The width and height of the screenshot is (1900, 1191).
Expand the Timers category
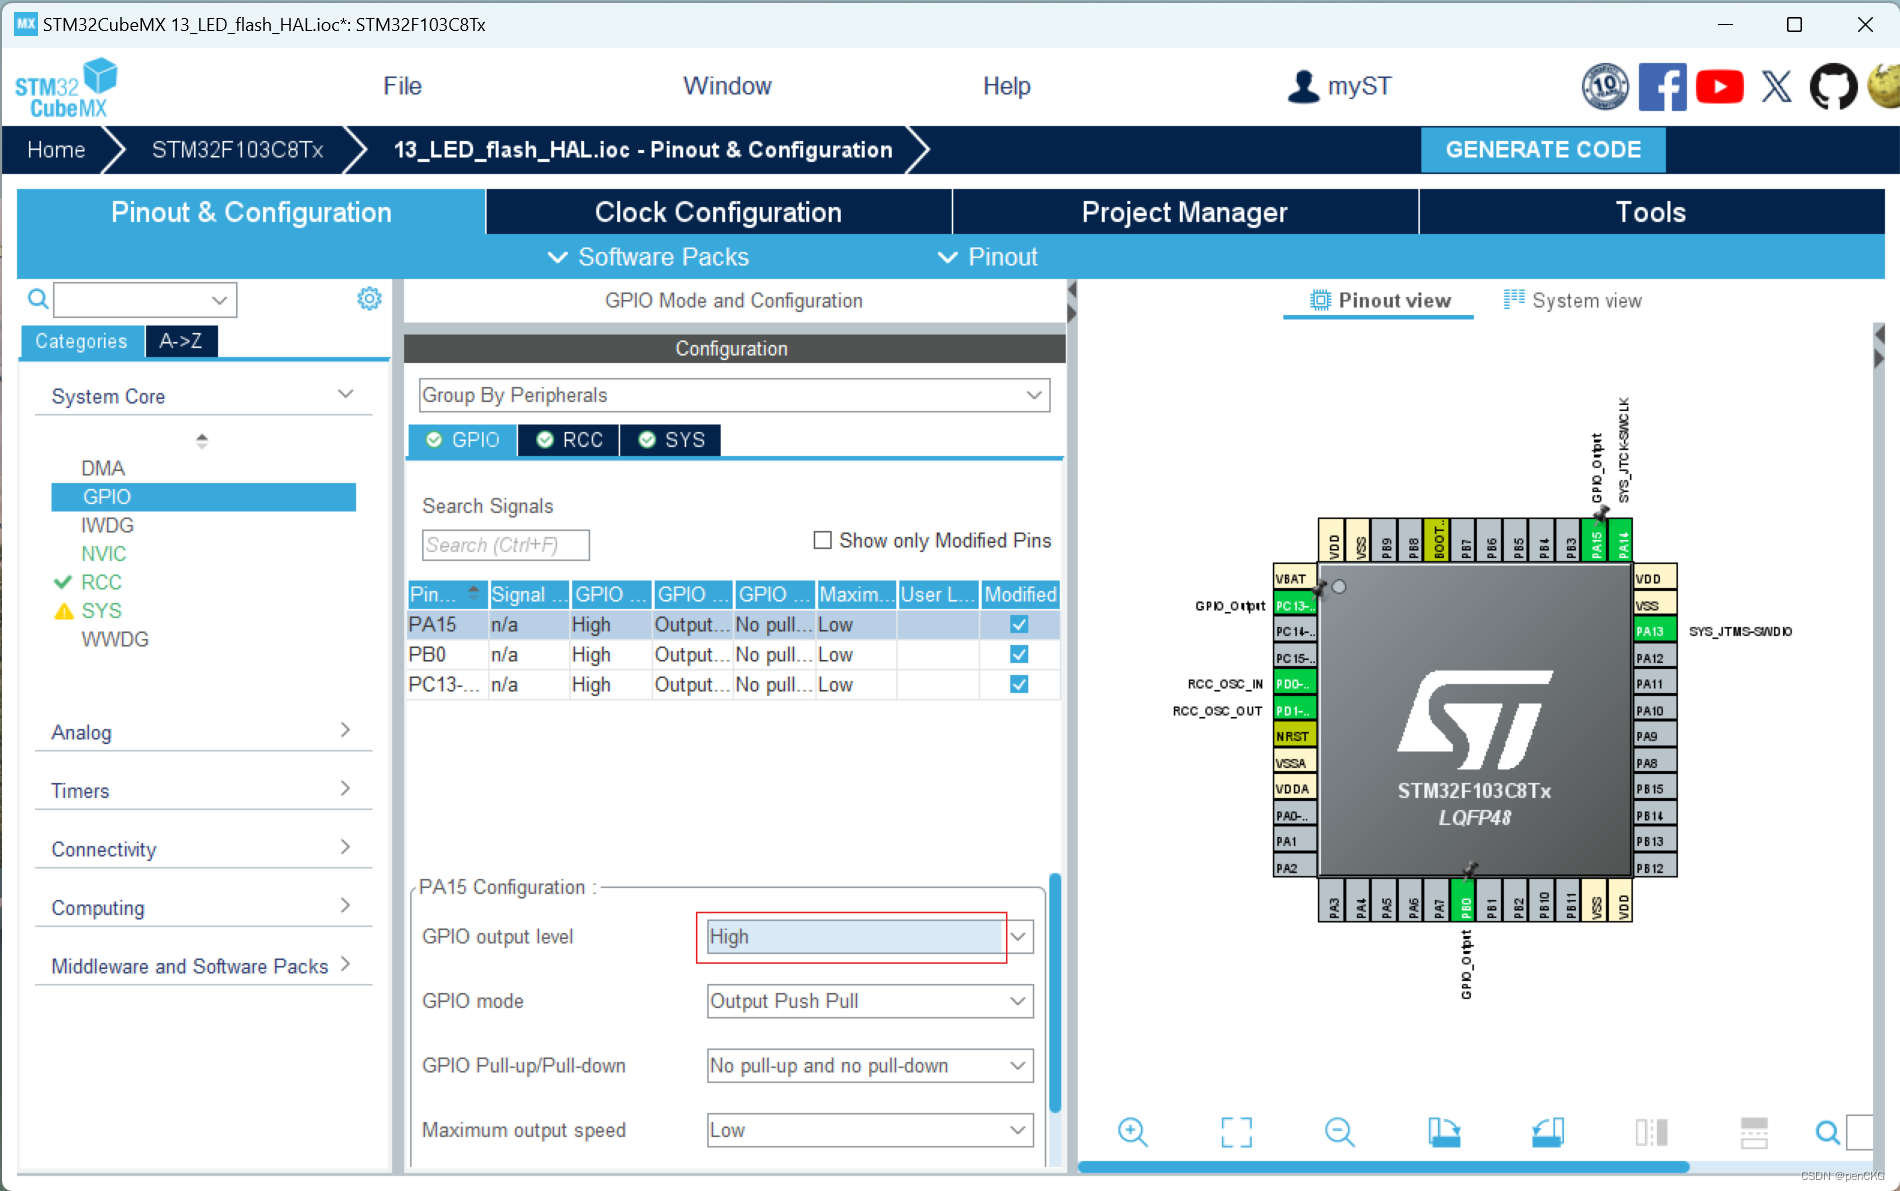tap(203, 790)
